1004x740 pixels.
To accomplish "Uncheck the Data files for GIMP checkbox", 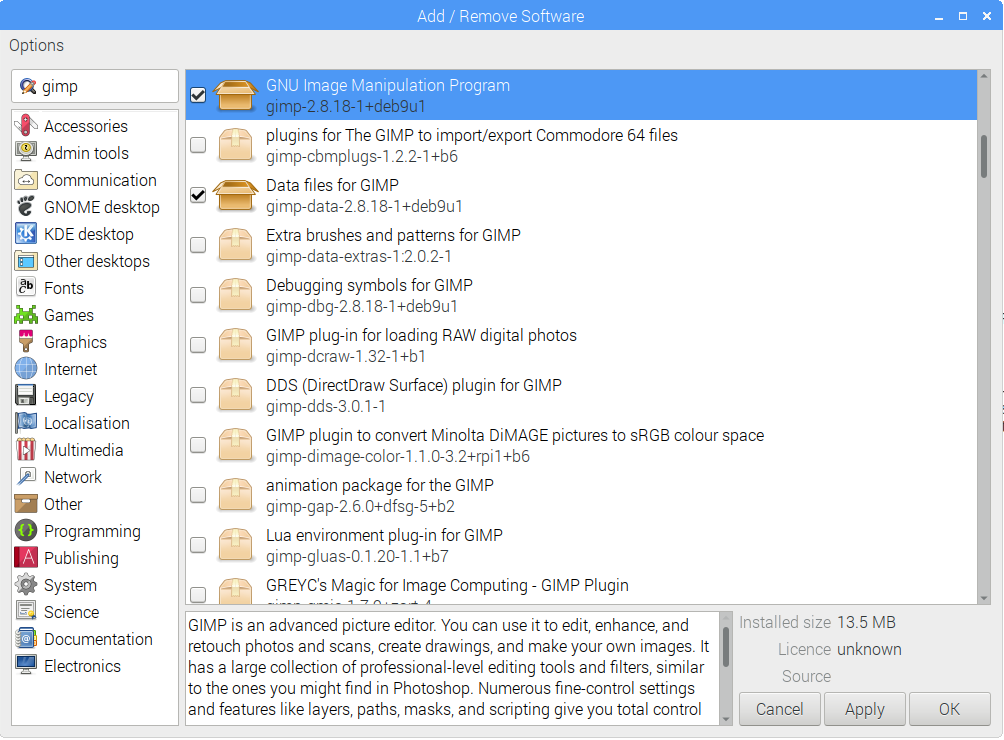I will [x=198, y=195].
